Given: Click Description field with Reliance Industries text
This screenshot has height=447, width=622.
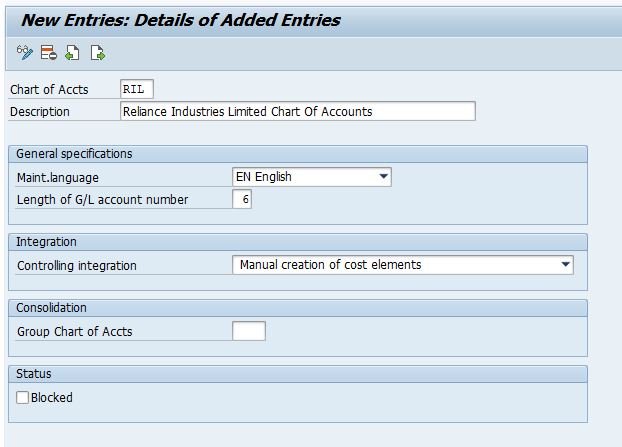Looking at the screenshot, I should 298,111.
